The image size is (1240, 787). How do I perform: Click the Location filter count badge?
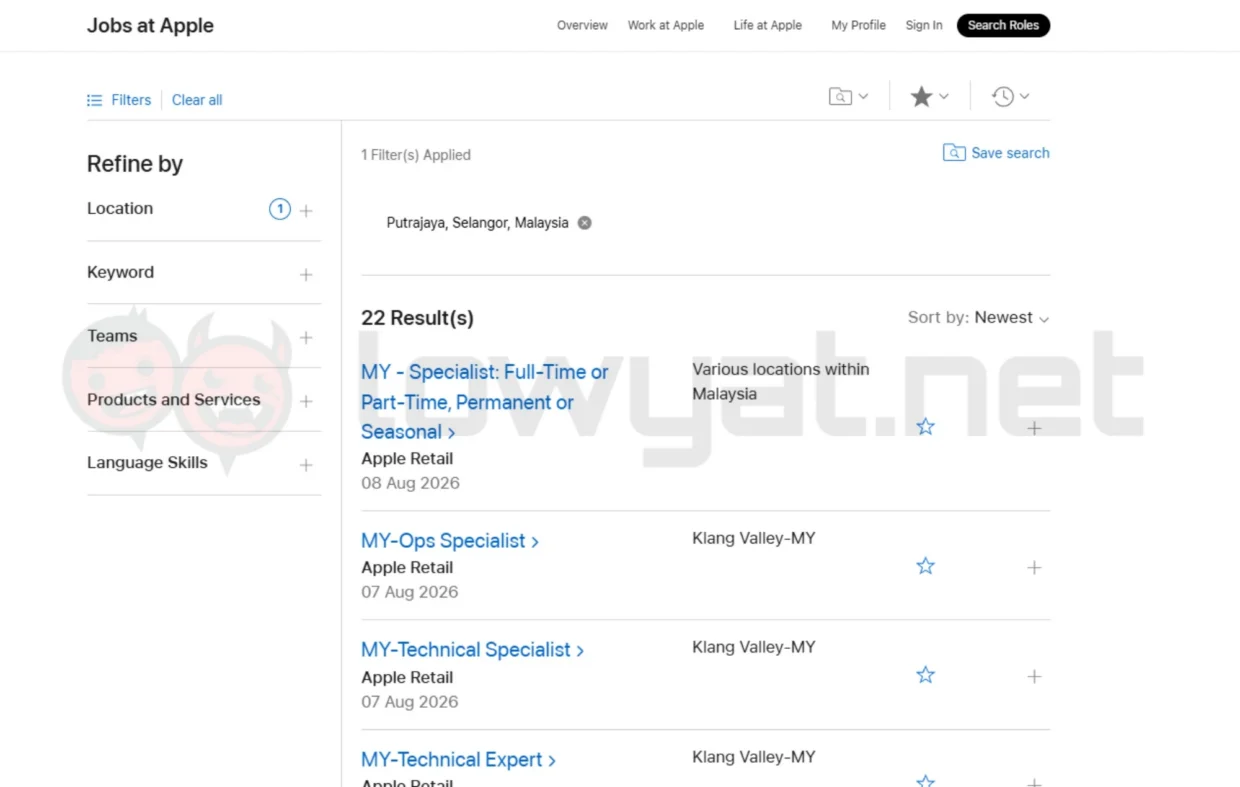click(280, 209)
